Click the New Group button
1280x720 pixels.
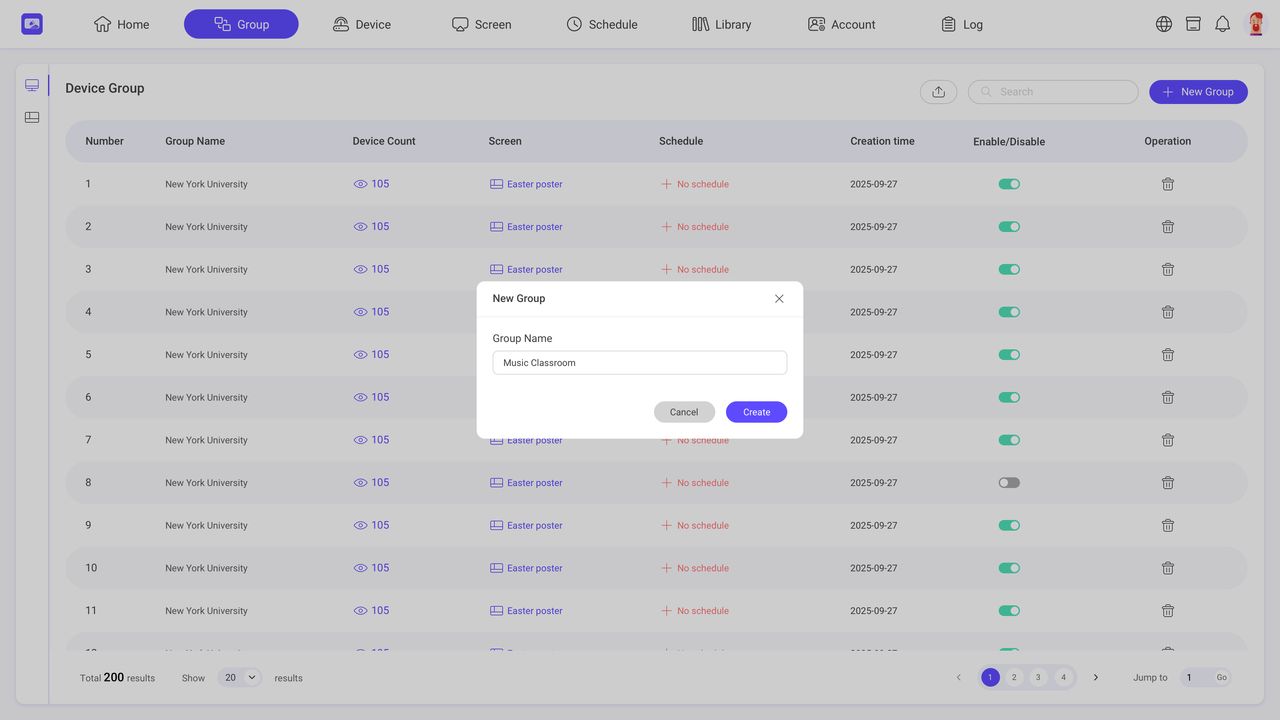point(1198,92)
